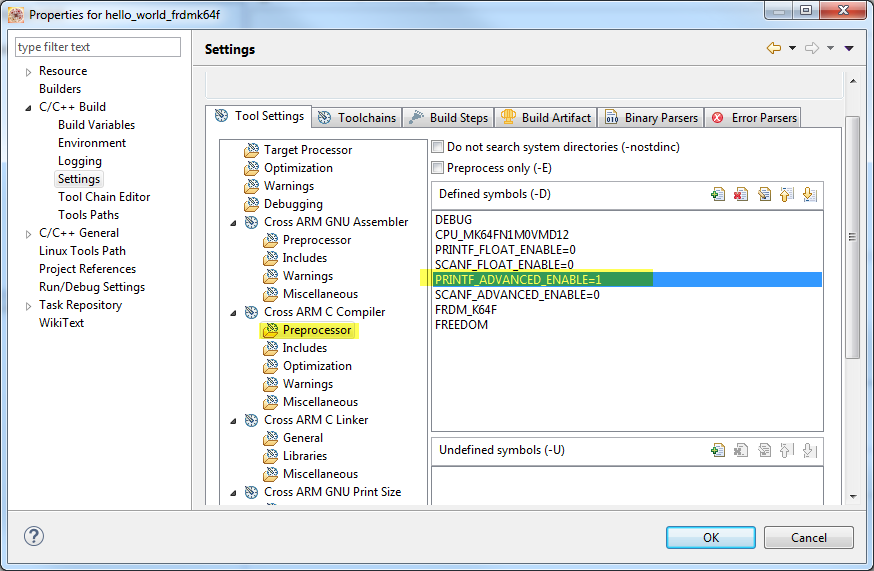Select Target Processor in tool tree

click(x=307, y=150)
